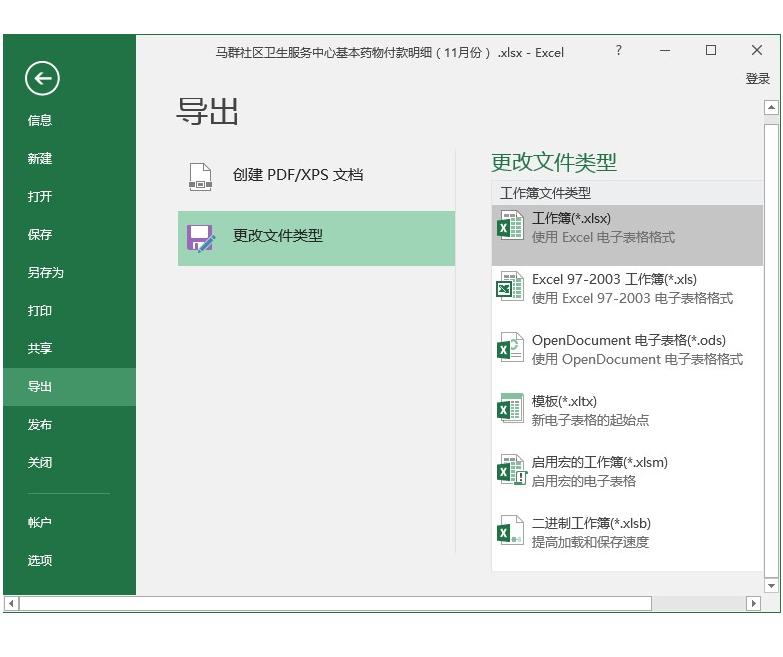Click the vertical scrollbar up arrow
The height and width of the screenshot is (657, 783).
coord(771,107)
